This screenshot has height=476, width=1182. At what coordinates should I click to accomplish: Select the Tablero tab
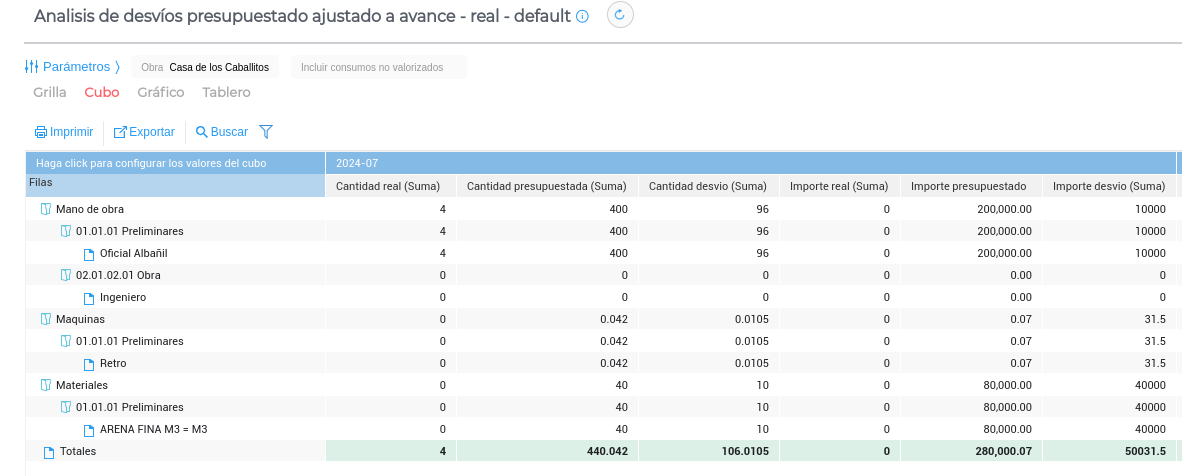[226, 92]
